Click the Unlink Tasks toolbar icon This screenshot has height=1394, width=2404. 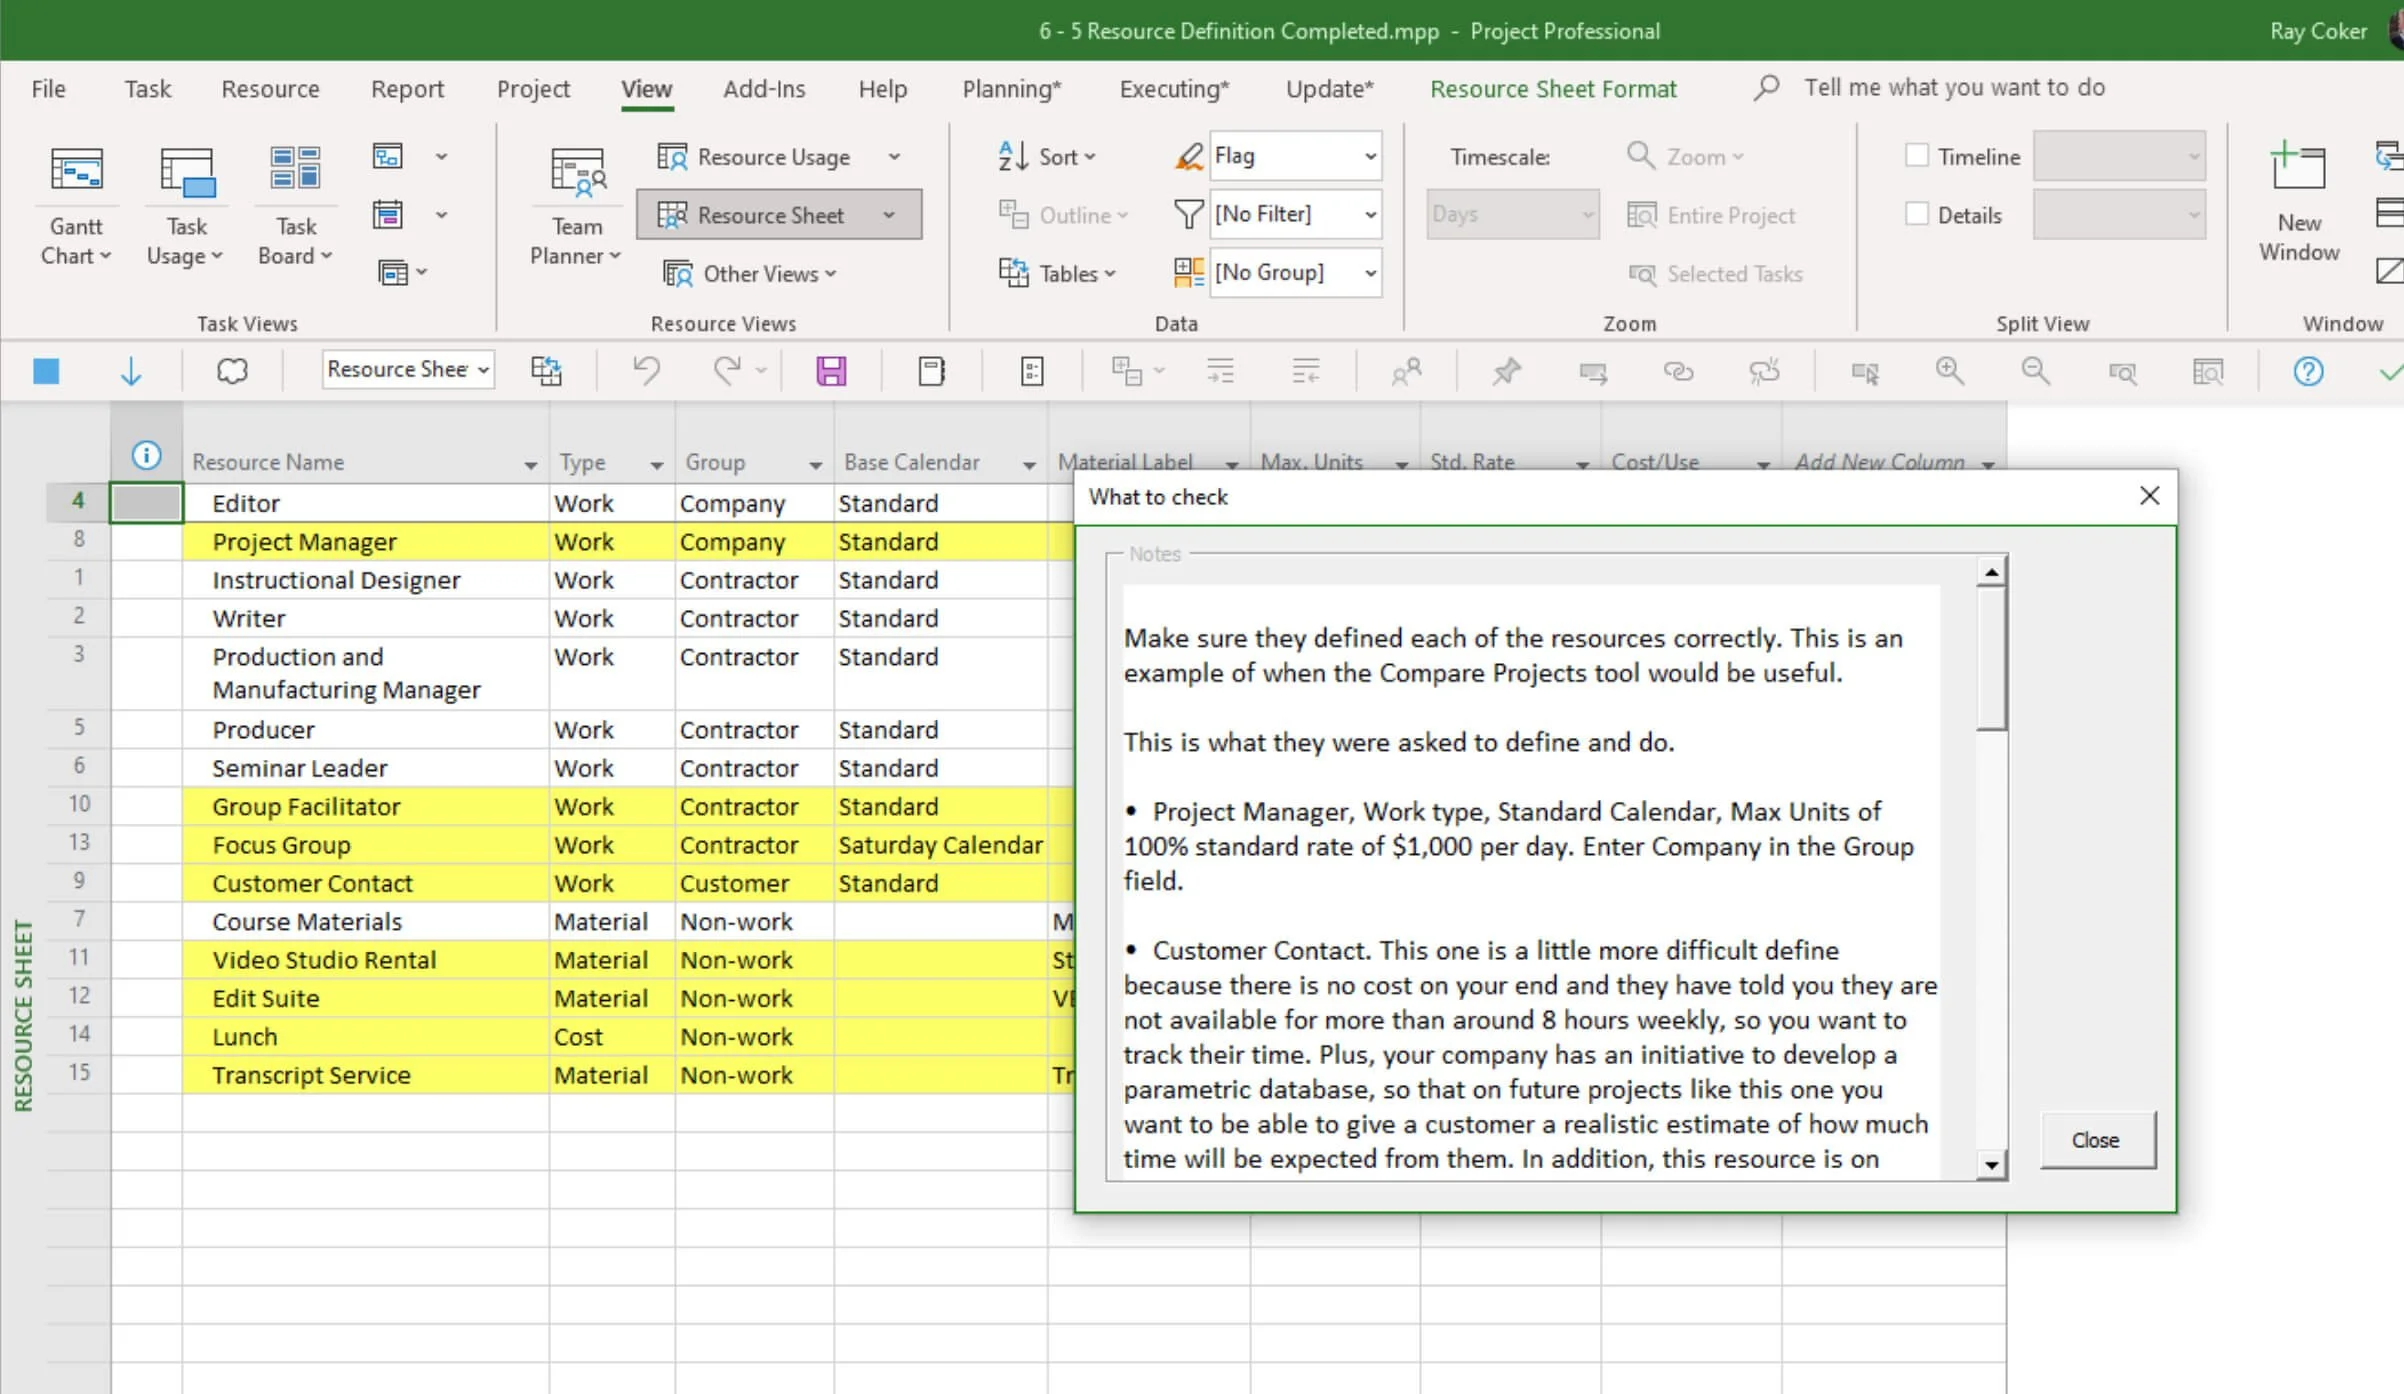(x=1765, y=370)
